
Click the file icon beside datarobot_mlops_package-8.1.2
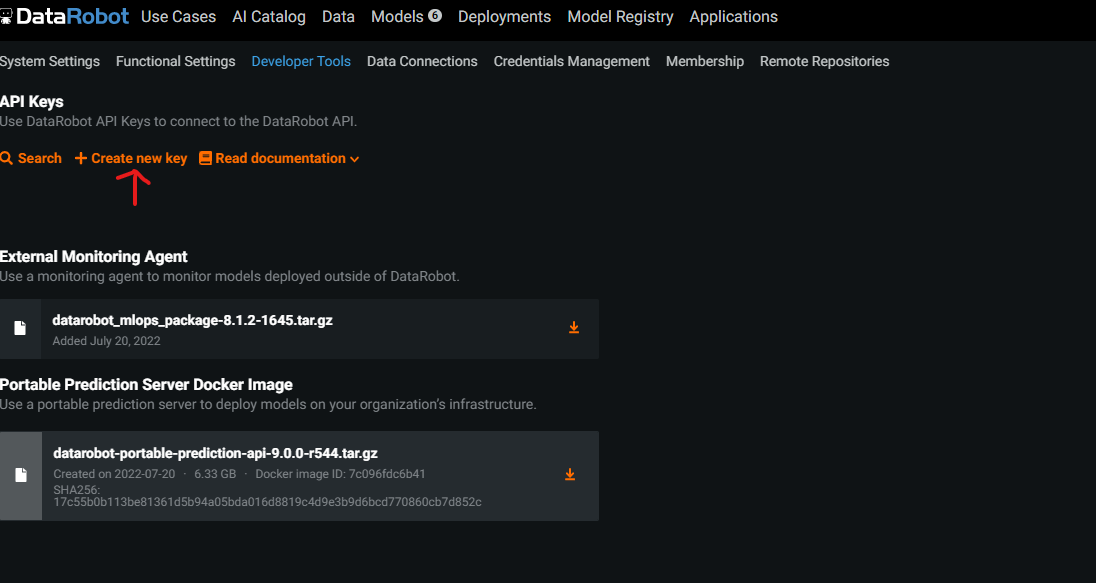click(x=21, y=328)
